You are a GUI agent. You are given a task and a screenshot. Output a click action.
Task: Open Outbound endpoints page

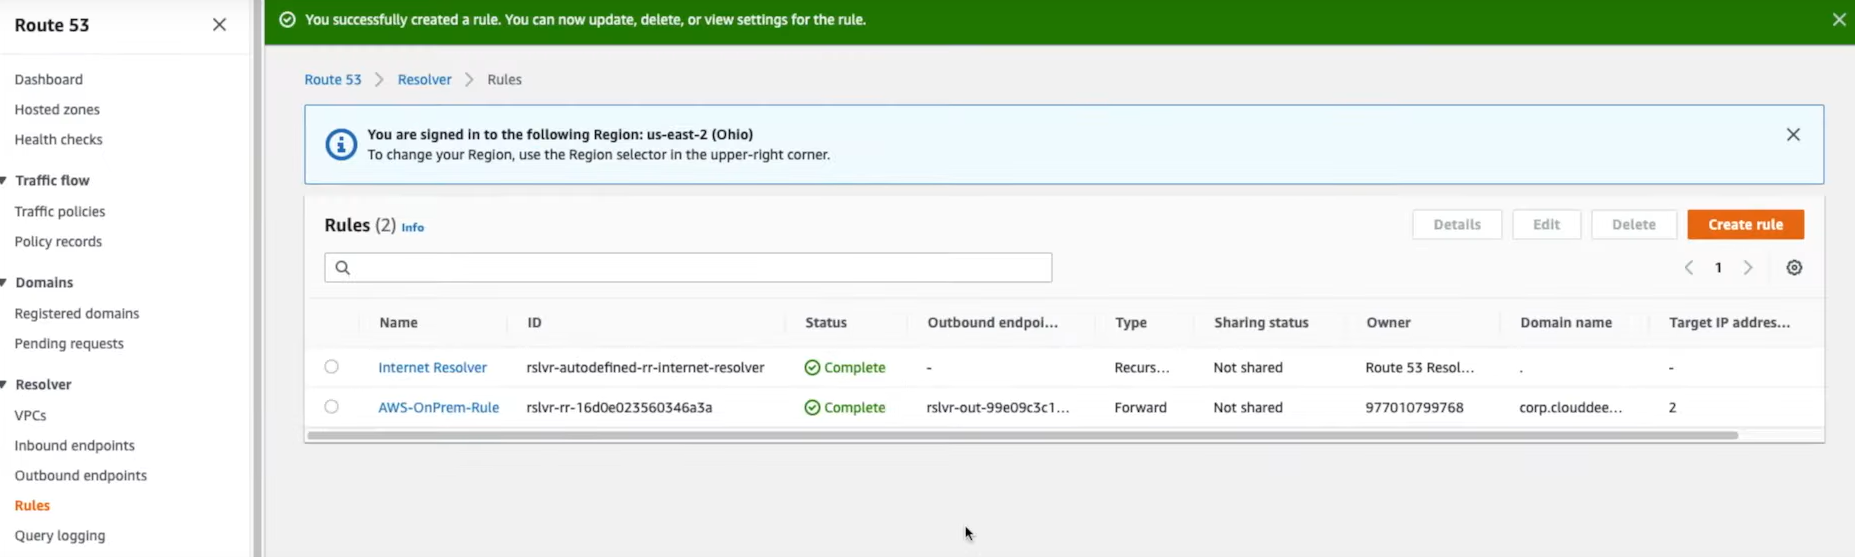click(80, 475)
